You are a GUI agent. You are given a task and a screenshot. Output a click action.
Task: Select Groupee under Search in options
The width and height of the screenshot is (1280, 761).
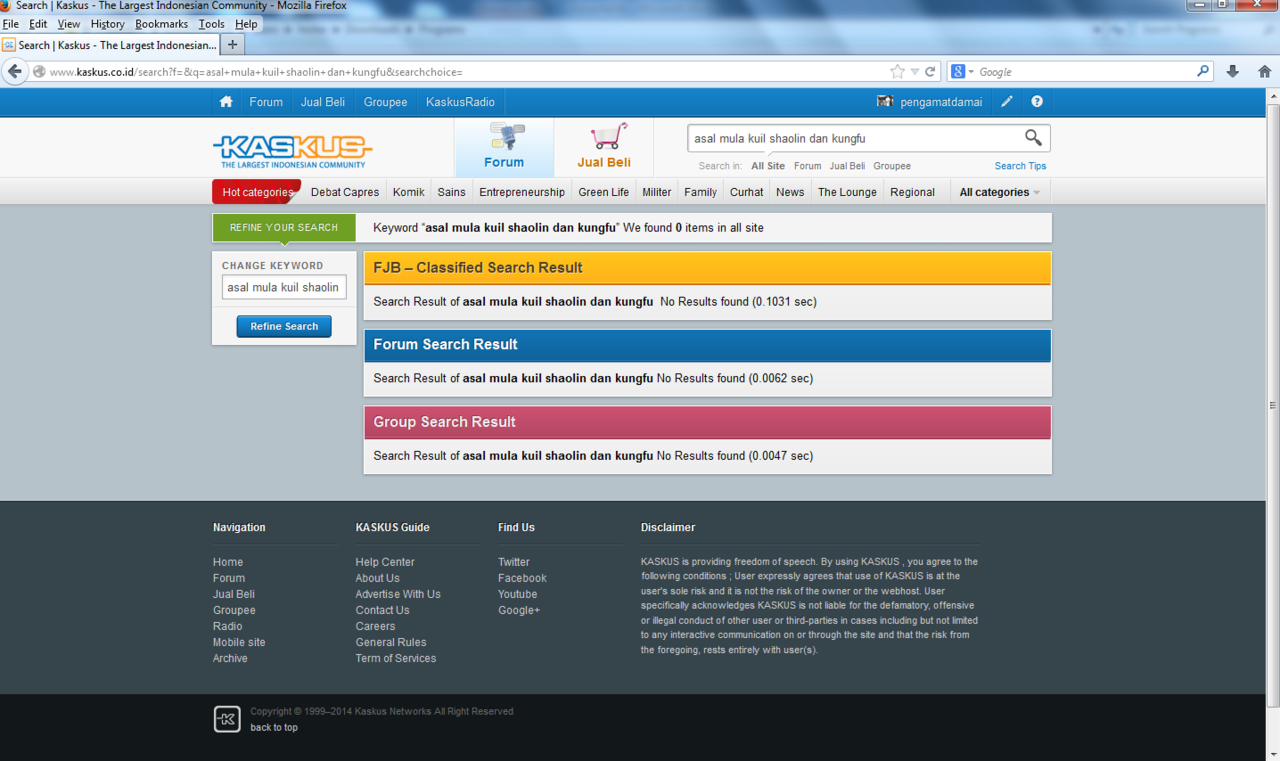pos(892,166)
